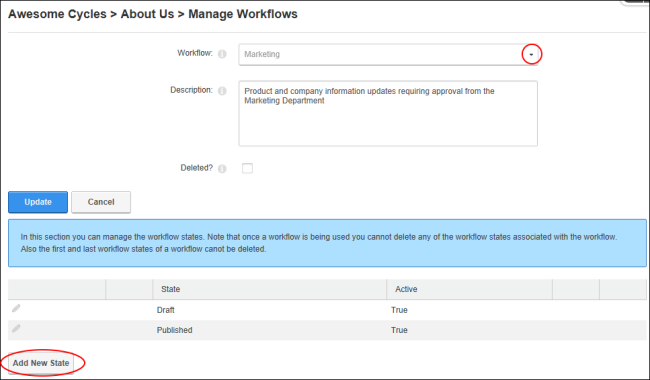650x380 pixels.
Task: Click the True value in Published row
Action: pyautogui.click(x=399, y=330)
